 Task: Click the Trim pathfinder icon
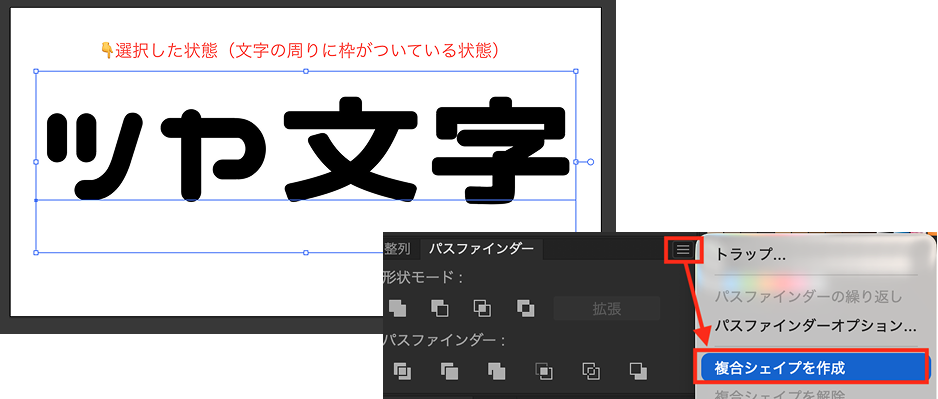pyautogui.click(x=449, y=371)
